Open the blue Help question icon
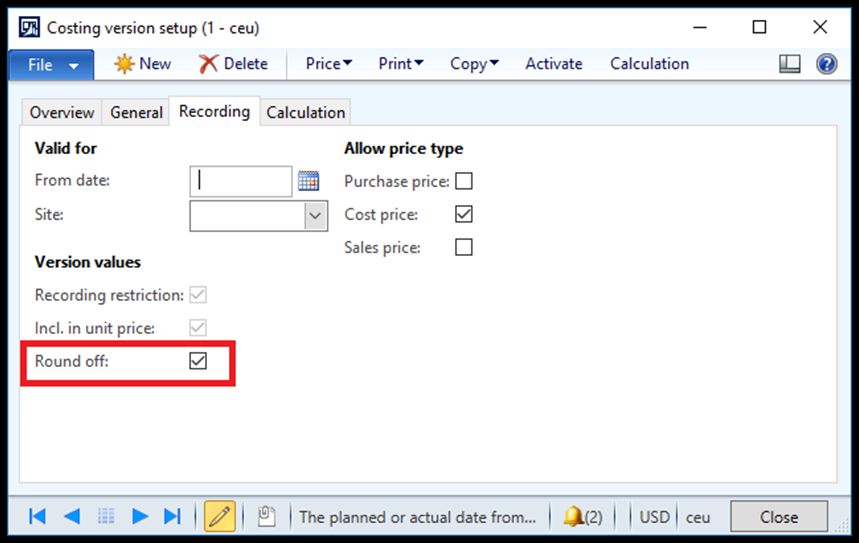Image resolution: width=859 pixels, height=543 pixels. point(826,64)
